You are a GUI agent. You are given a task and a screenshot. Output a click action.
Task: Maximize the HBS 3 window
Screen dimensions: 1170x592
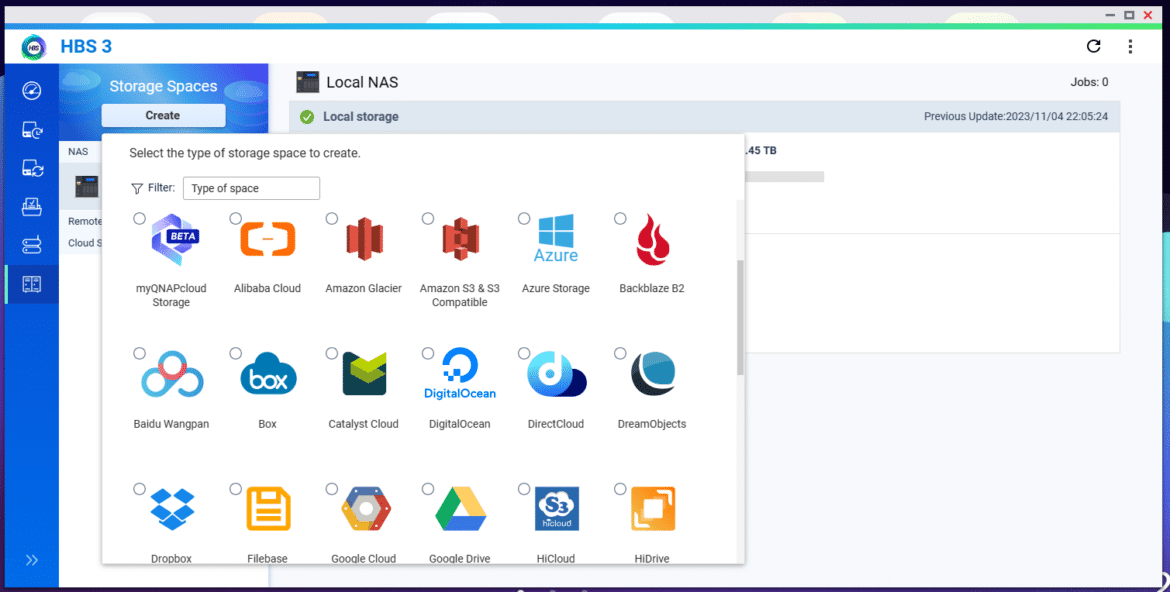pyautogui.click(x=1129, y=15)
